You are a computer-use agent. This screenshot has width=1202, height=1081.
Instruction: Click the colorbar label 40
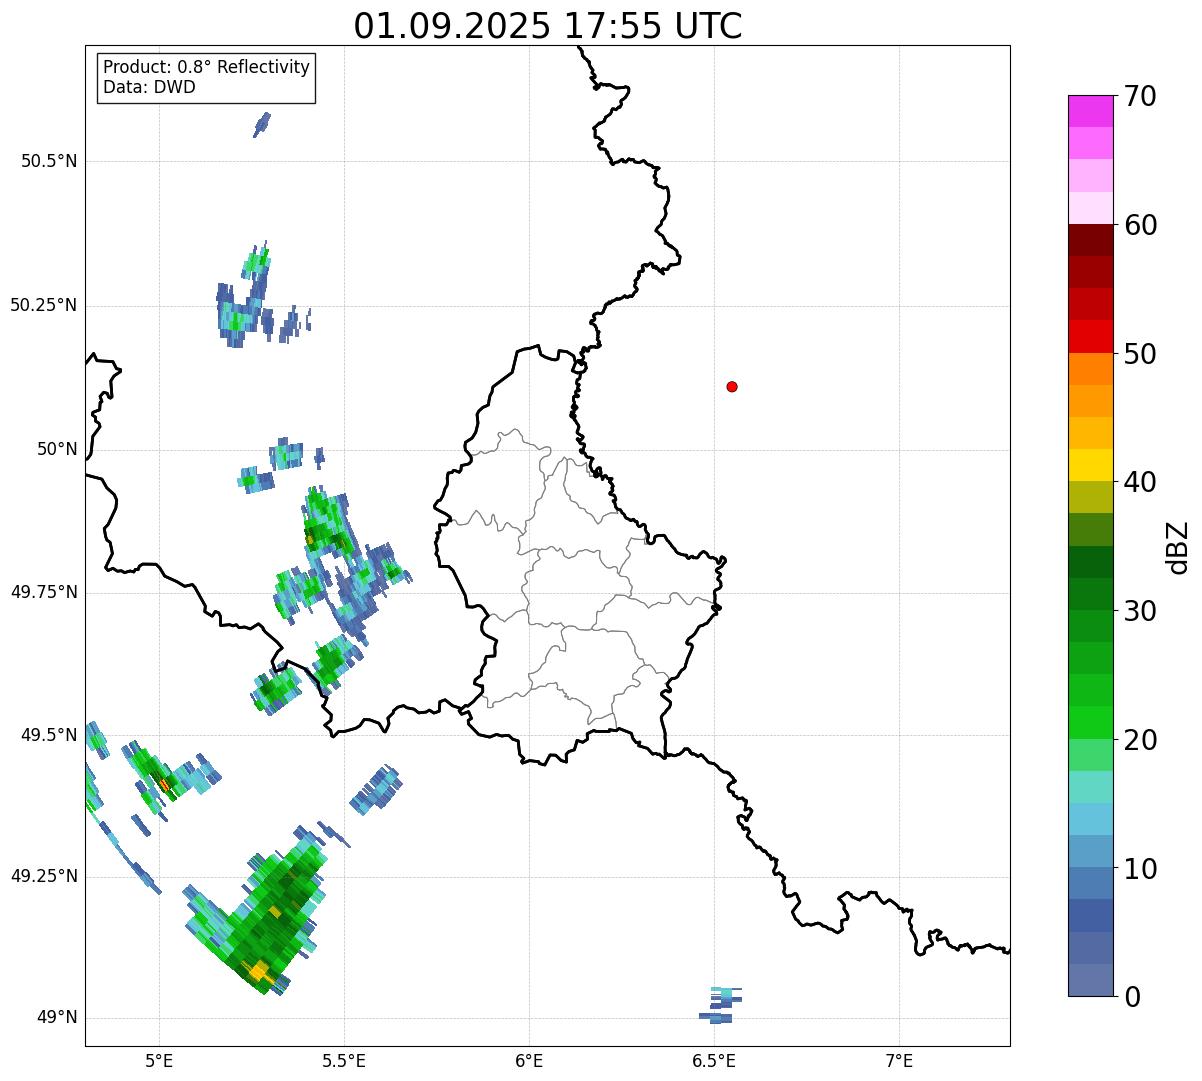tap(1140, 483)
